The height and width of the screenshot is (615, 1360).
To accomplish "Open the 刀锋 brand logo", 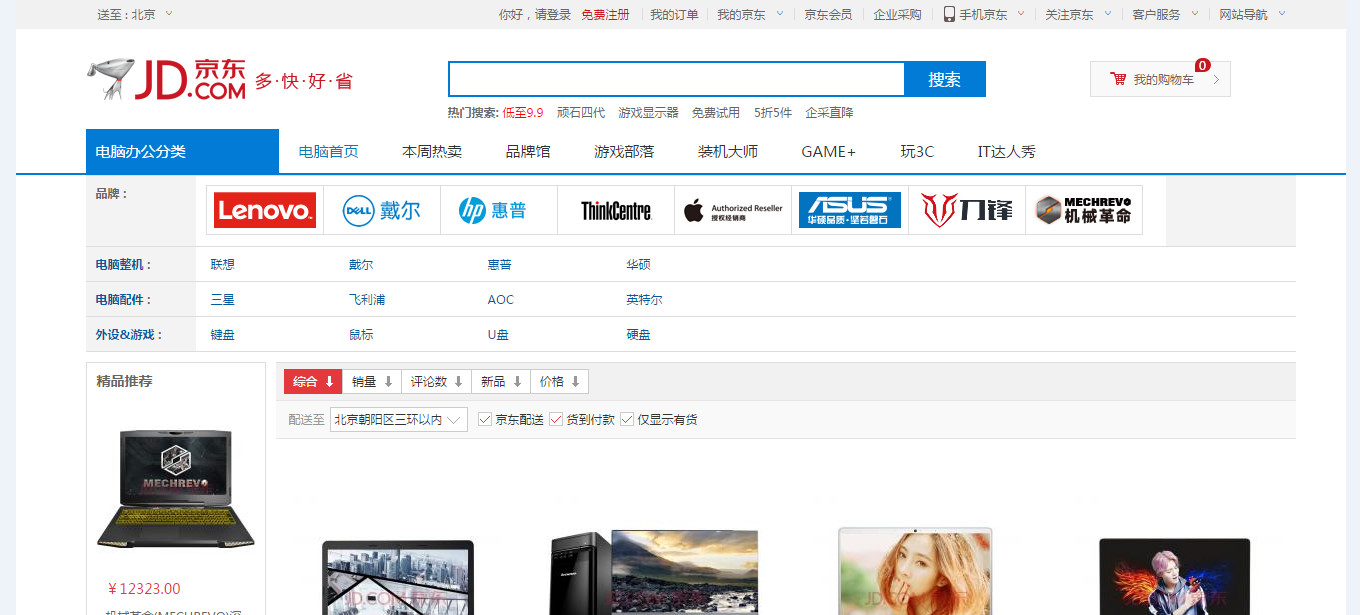I will 967,210.
